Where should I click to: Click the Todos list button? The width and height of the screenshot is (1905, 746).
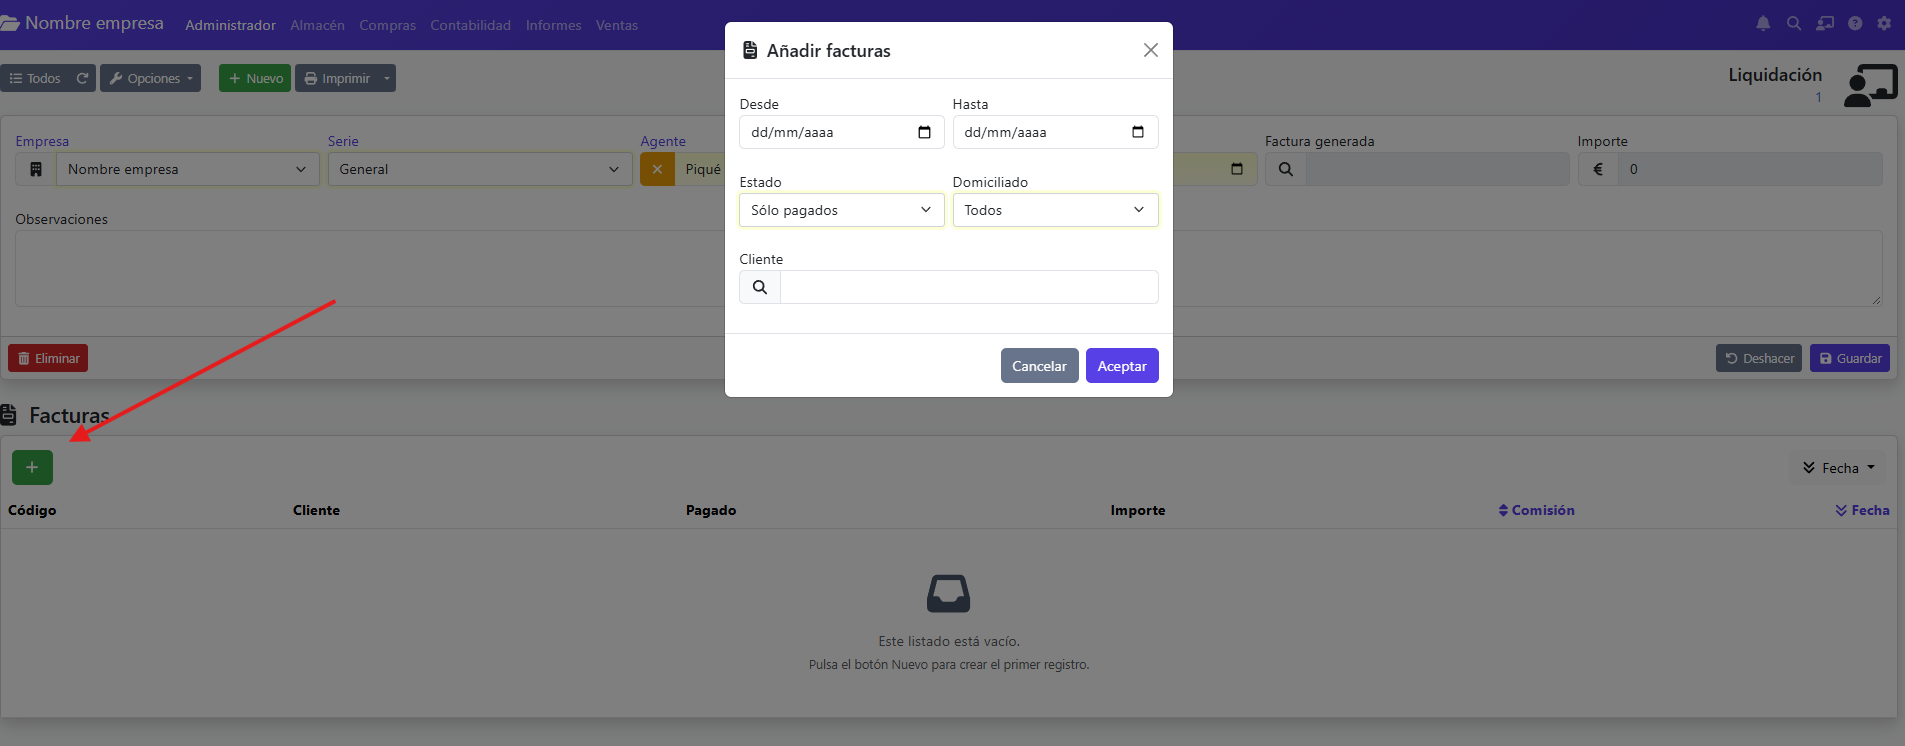[x=35, y=78]
